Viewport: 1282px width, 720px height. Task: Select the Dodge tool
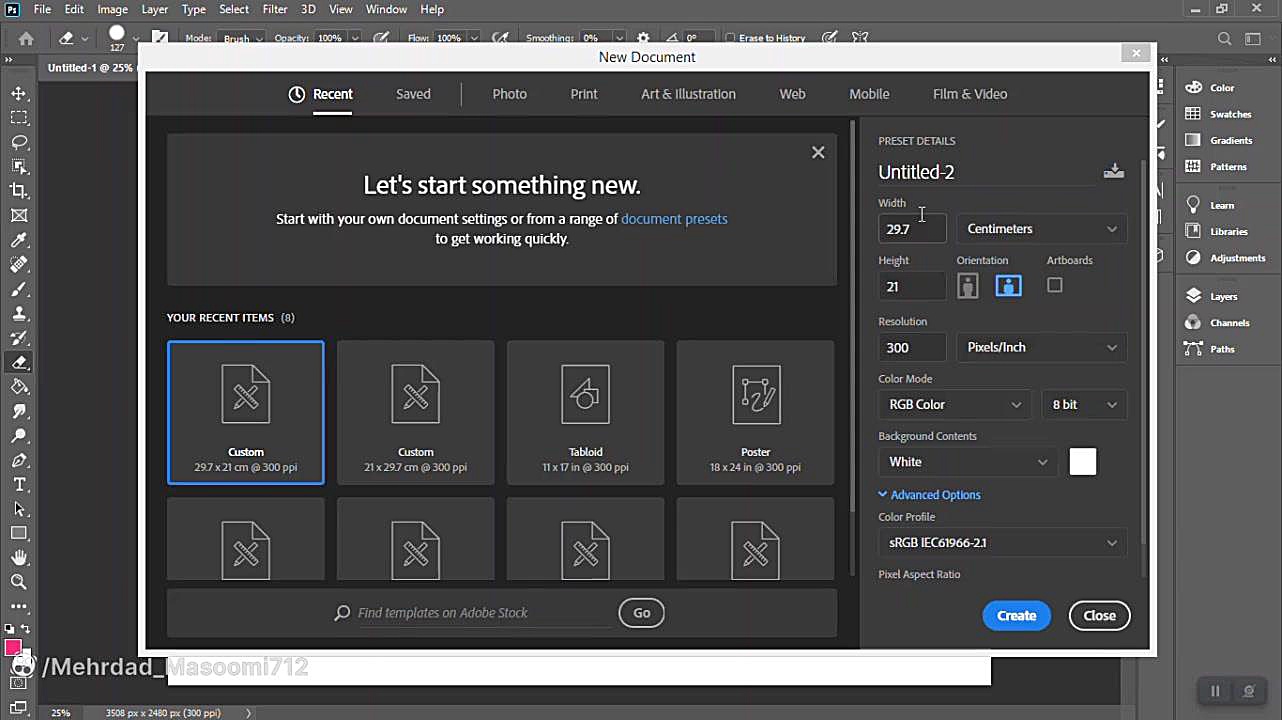point(19,436)
